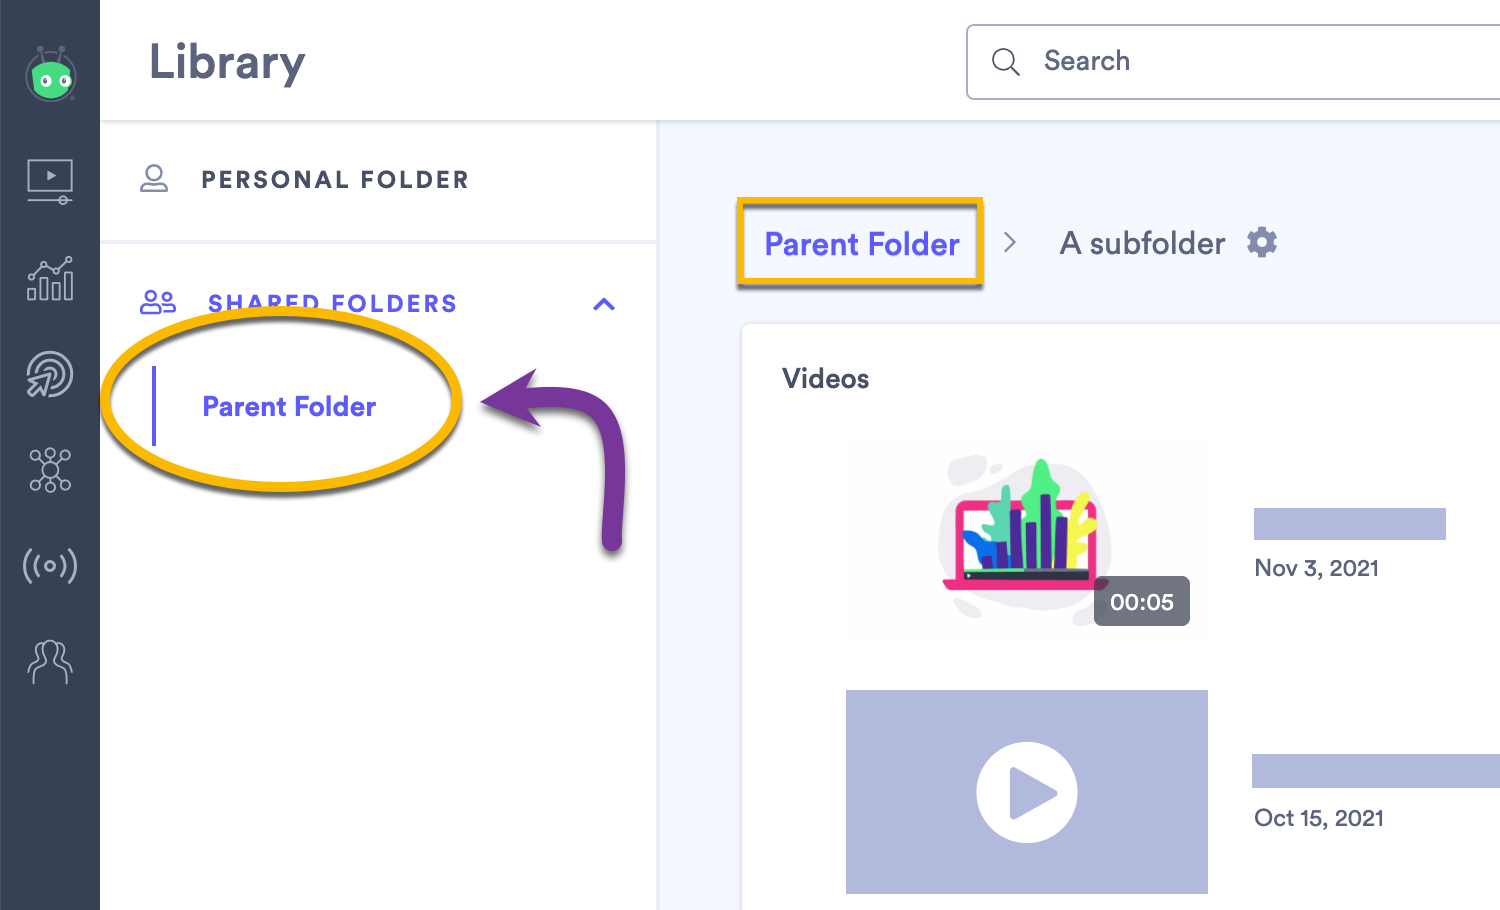
Task: Play the video dated Oct 15, 2021
Action: tap(1026, 791)
